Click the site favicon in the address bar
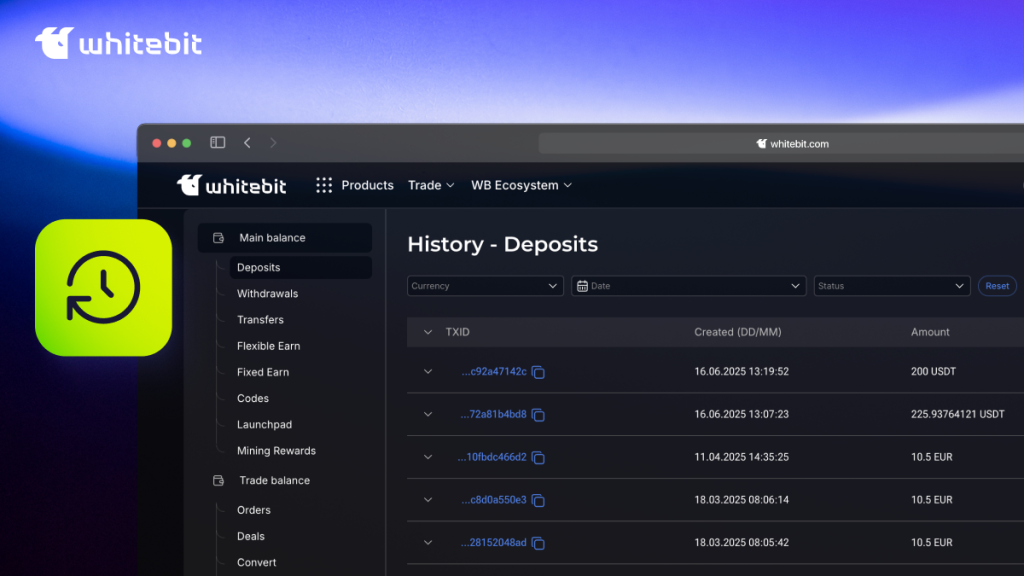 761,144
